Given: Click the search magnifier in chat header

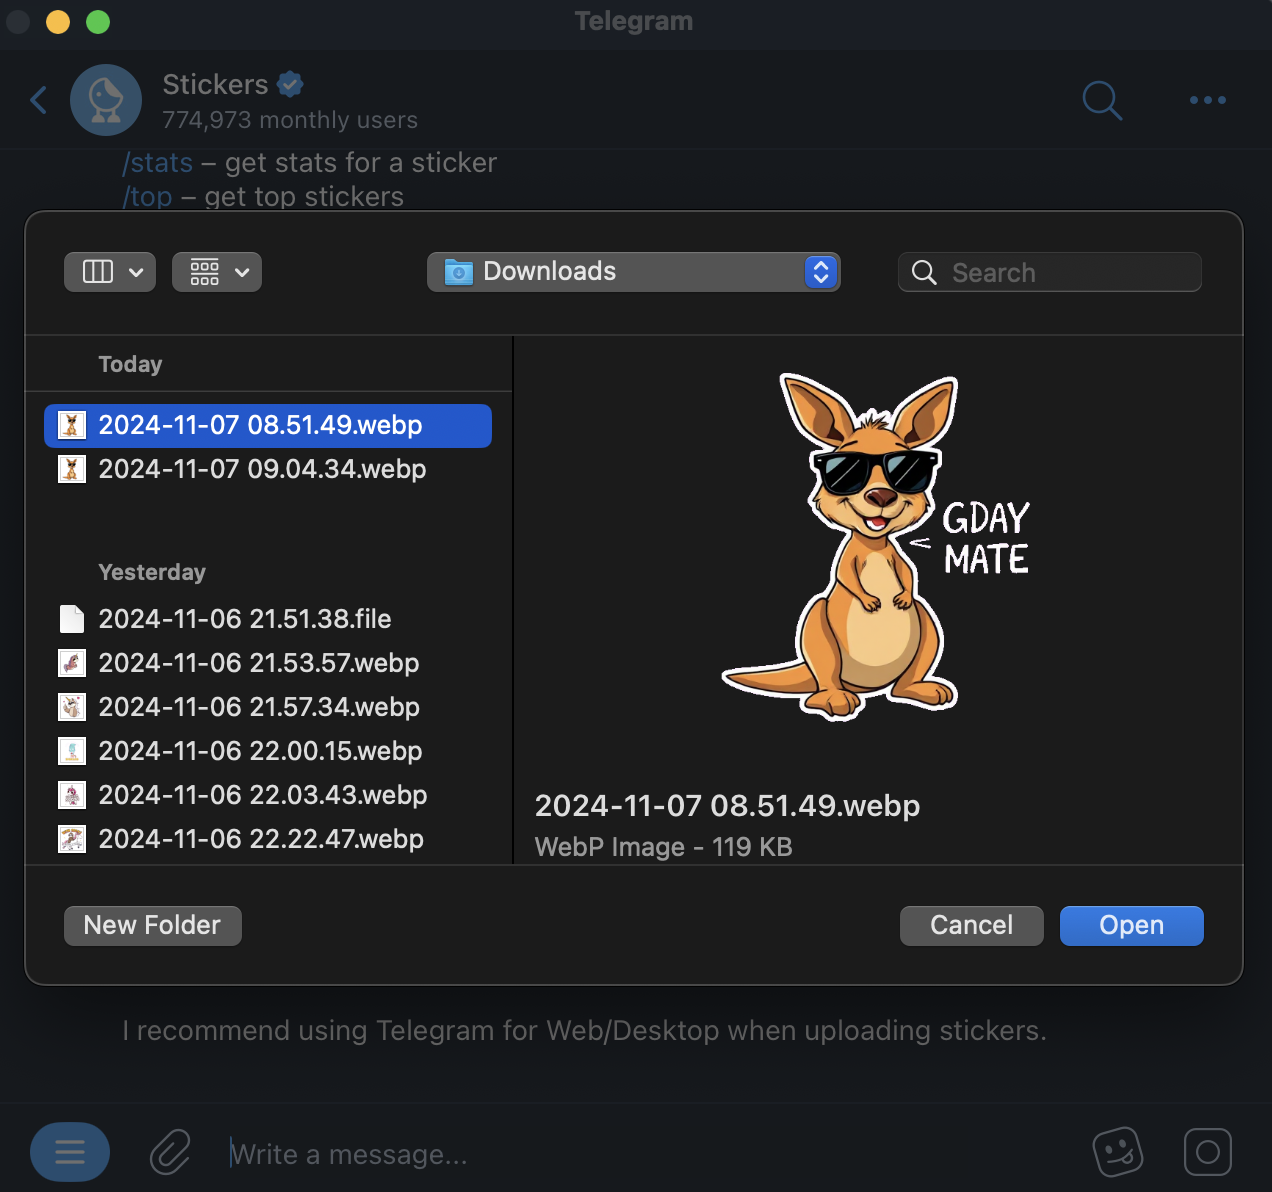Looking at the screenshot, I should coord(1102,100).
